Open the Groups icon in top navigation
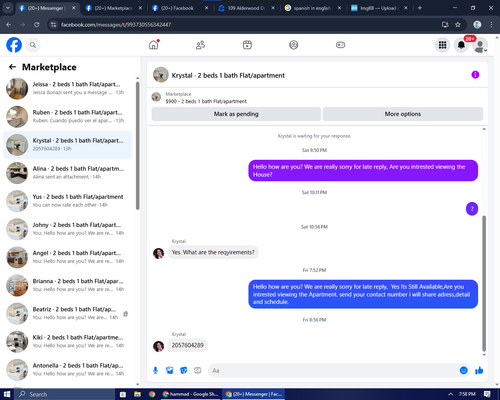The width and height of the screenshot is (500, 400). [x=294, y=45]
